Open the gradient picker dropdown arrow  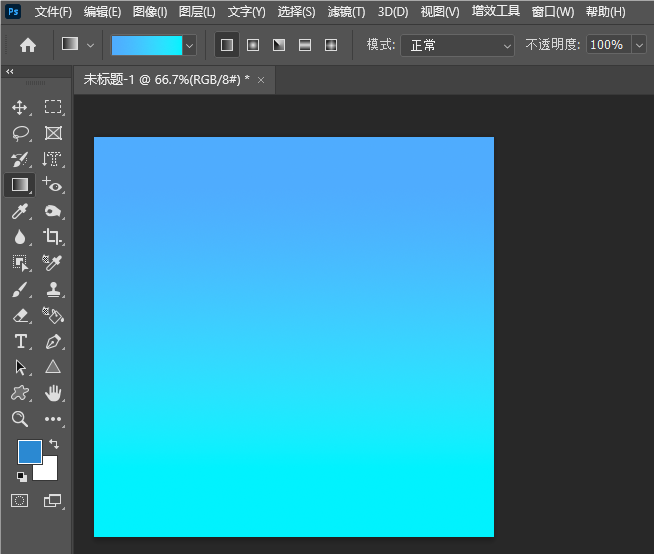tap(189, 45)
